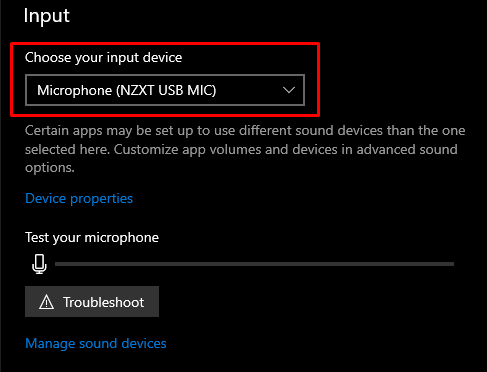
Task: Click the right end of the microphone level bar
Action: point(451,264)
